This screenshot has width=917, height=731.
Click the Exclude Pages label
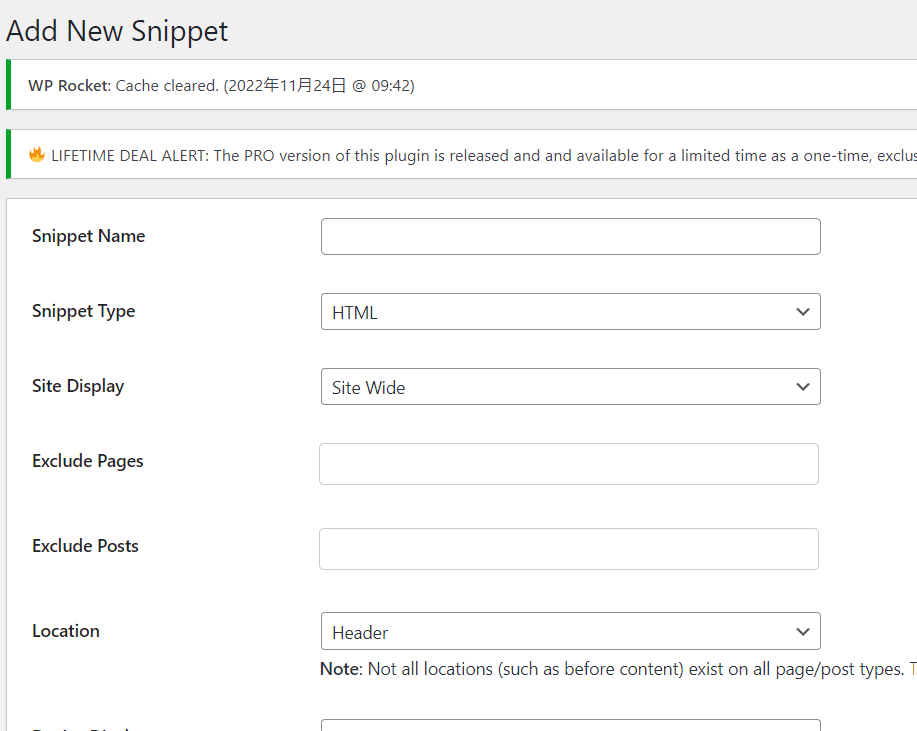point(88,461)
